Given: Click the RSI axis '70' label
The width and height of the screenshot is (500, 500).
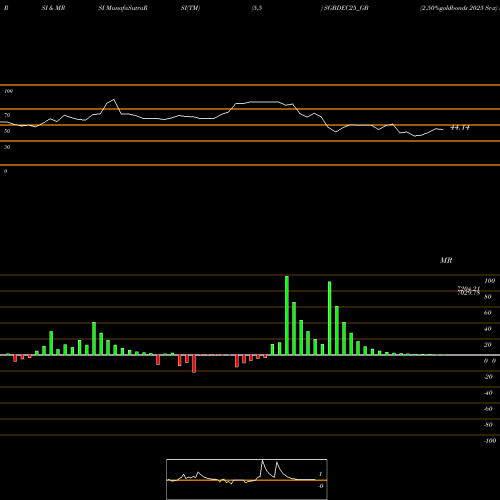Looking at the screenshot, I should pos(7,115).
